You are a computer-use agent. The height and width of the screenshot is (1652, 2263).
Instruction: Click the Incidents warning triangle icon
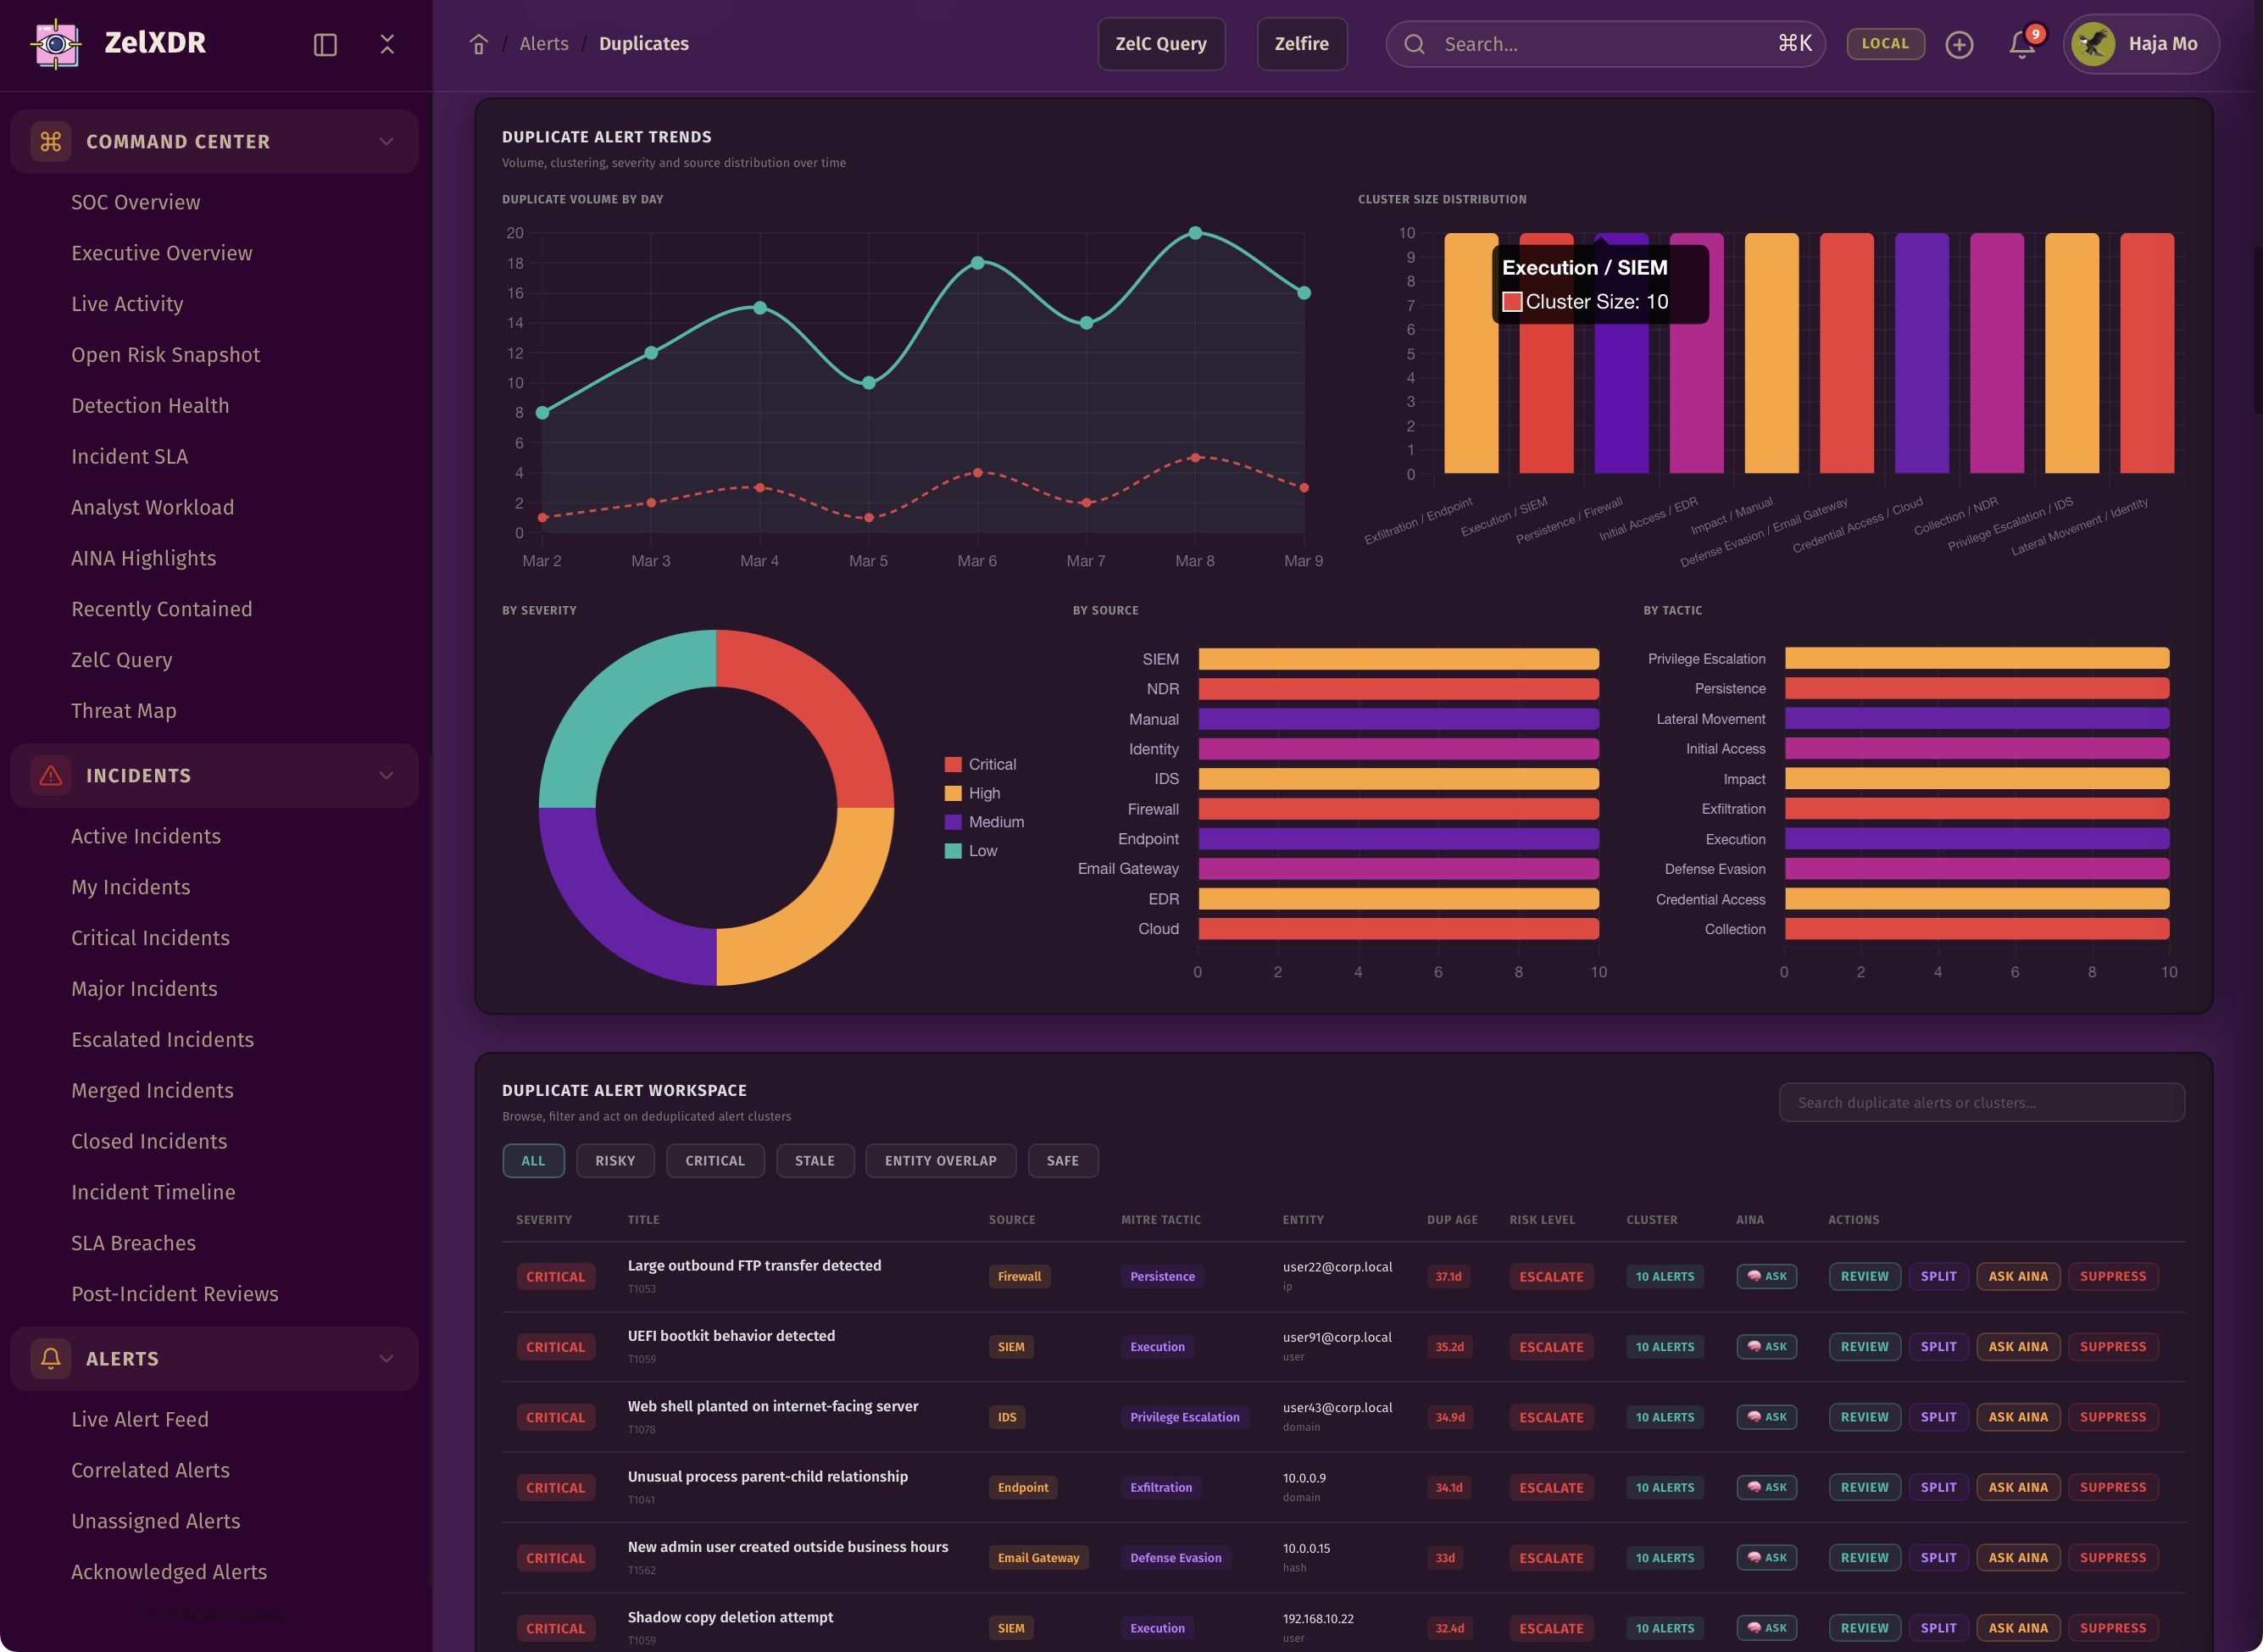51,775
